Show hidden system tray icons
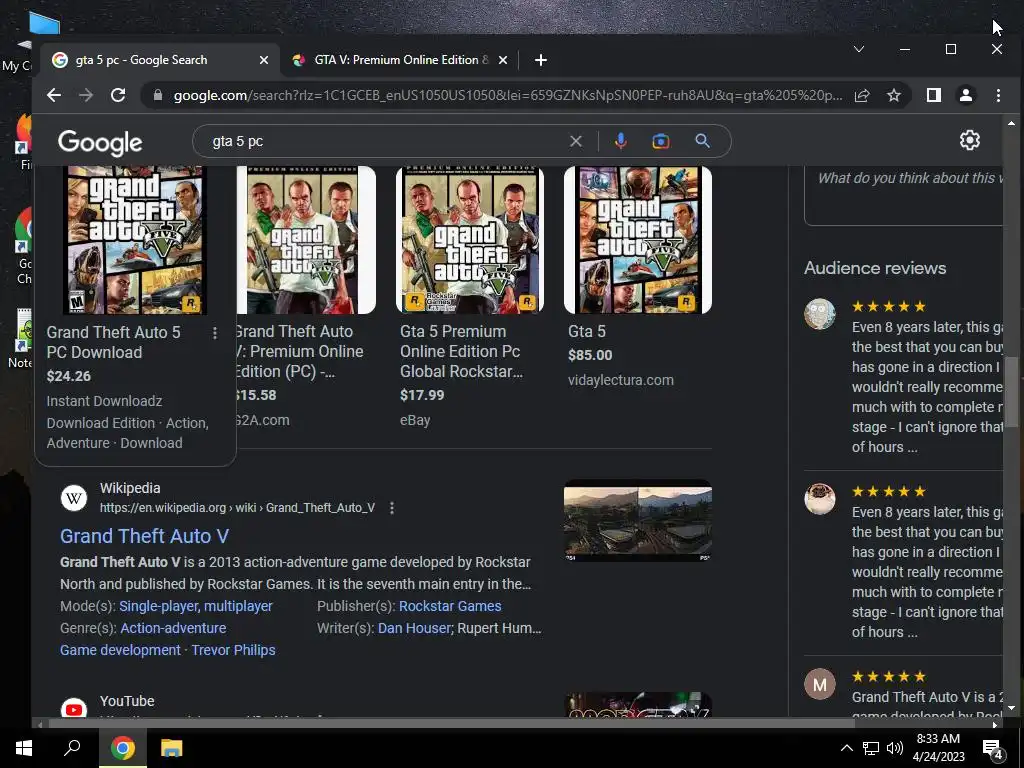1024x768 pixels. click(x=846, y=748)
